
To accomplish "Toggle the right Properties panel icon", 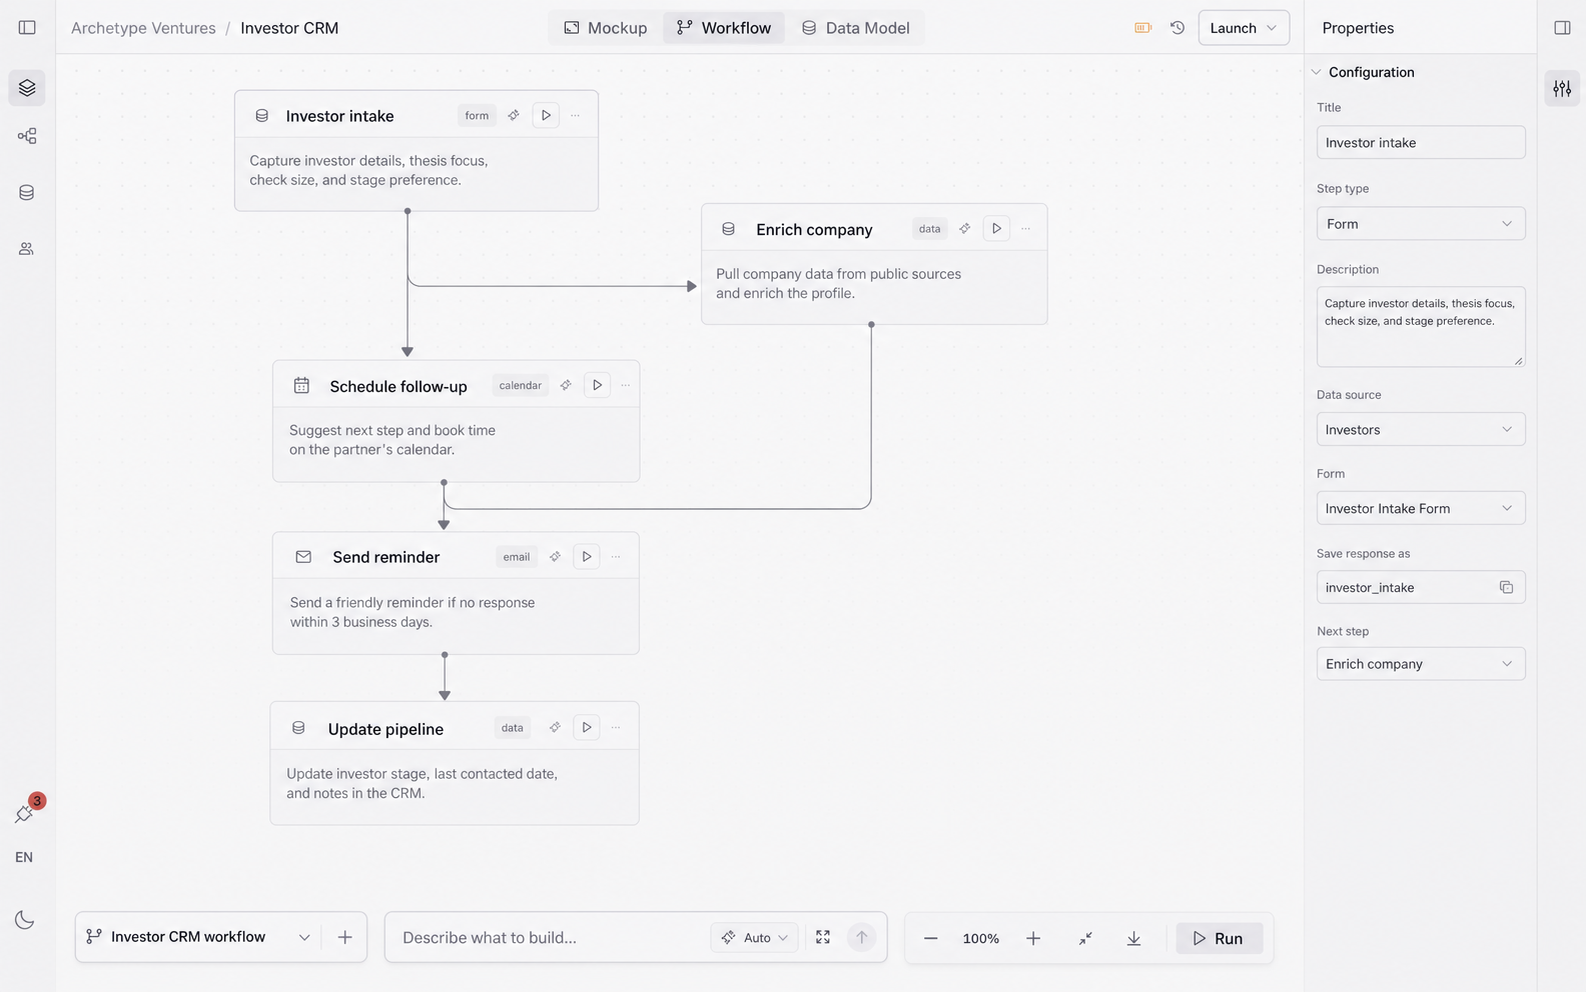I will [x=1562, y=28].
